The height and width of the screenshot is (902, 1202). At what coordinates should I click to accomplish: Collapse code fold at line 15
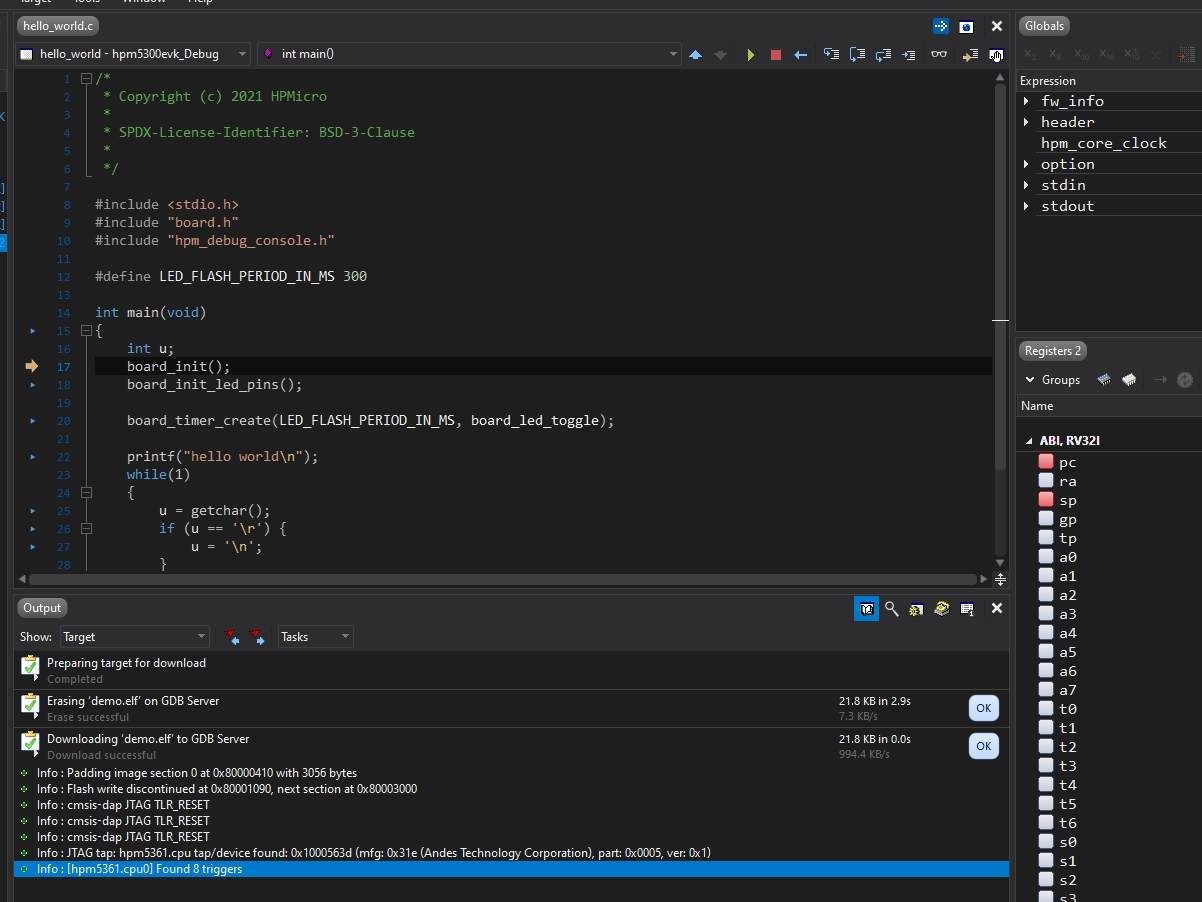[86, 331]
